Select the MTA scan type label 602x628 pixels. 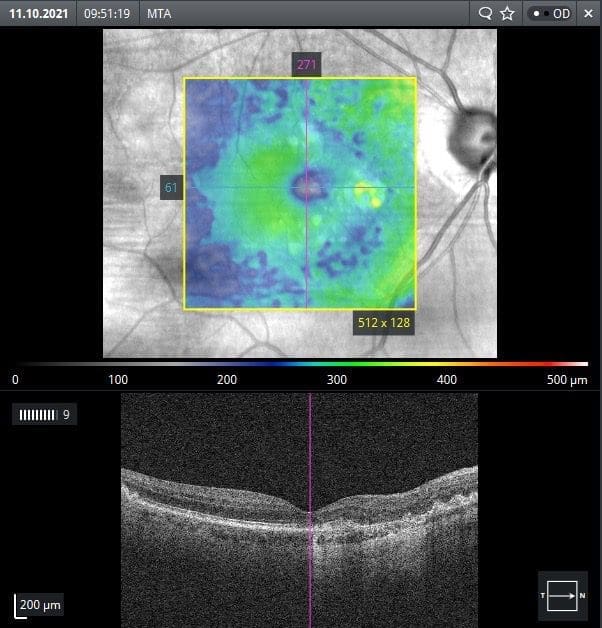(x=158, y=14)
